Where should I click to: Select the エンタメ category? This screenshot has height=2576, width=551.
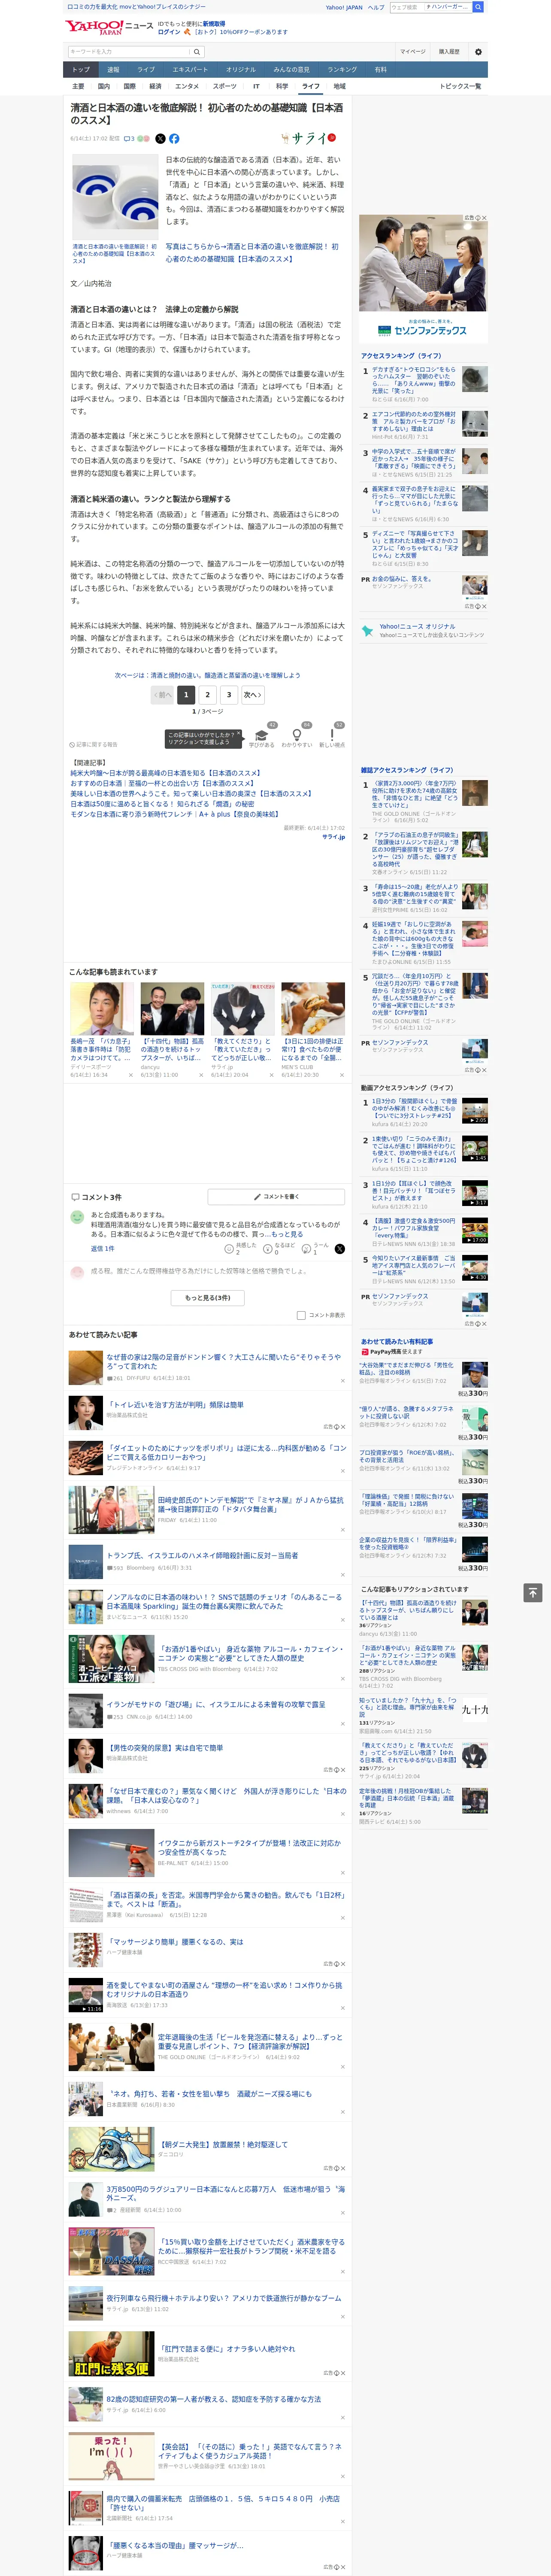pos(187,86)
